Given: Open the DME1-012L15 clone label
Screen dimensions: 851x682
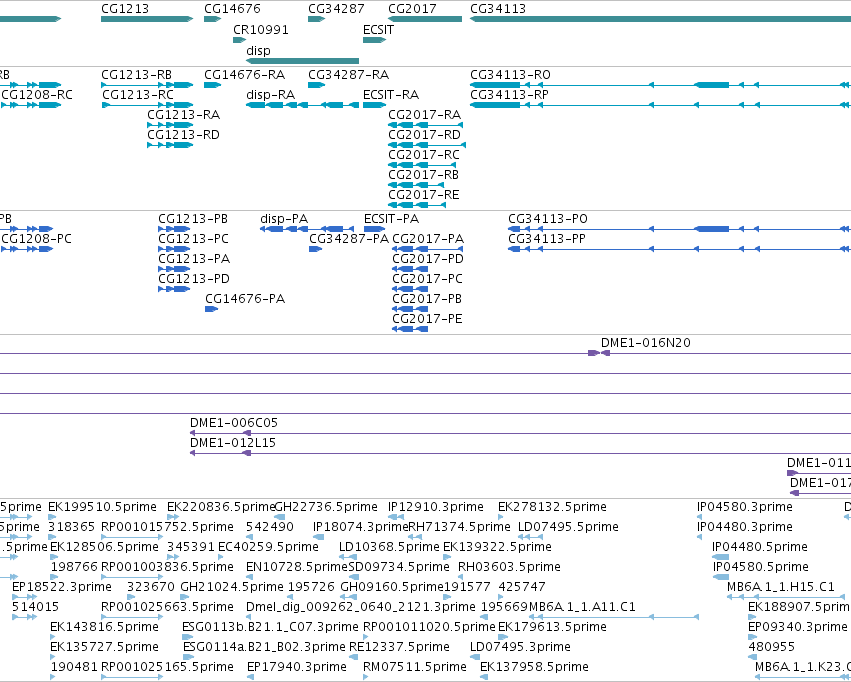Looking at the screenshot, I should pyautogui.click(x=233, y=443).
